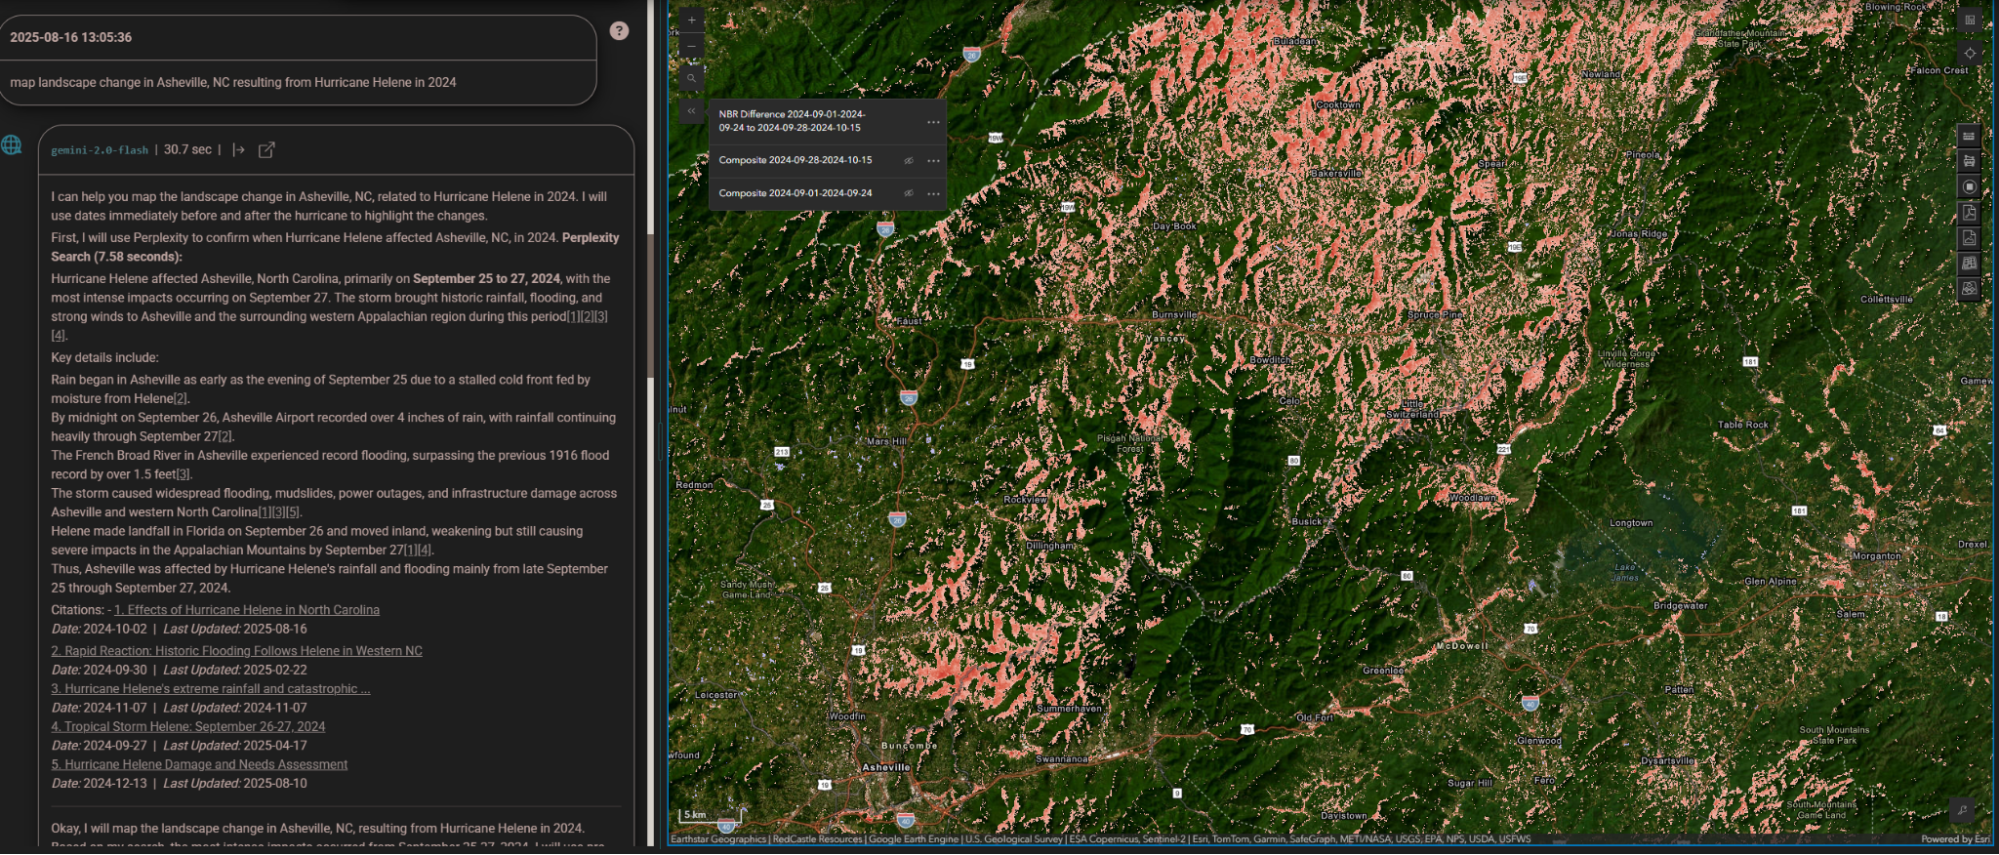Open options for Composite 2024-09-01-2024-09-24 layer
This screenshot has height=855, width=1999.
(x=933, y=194)
